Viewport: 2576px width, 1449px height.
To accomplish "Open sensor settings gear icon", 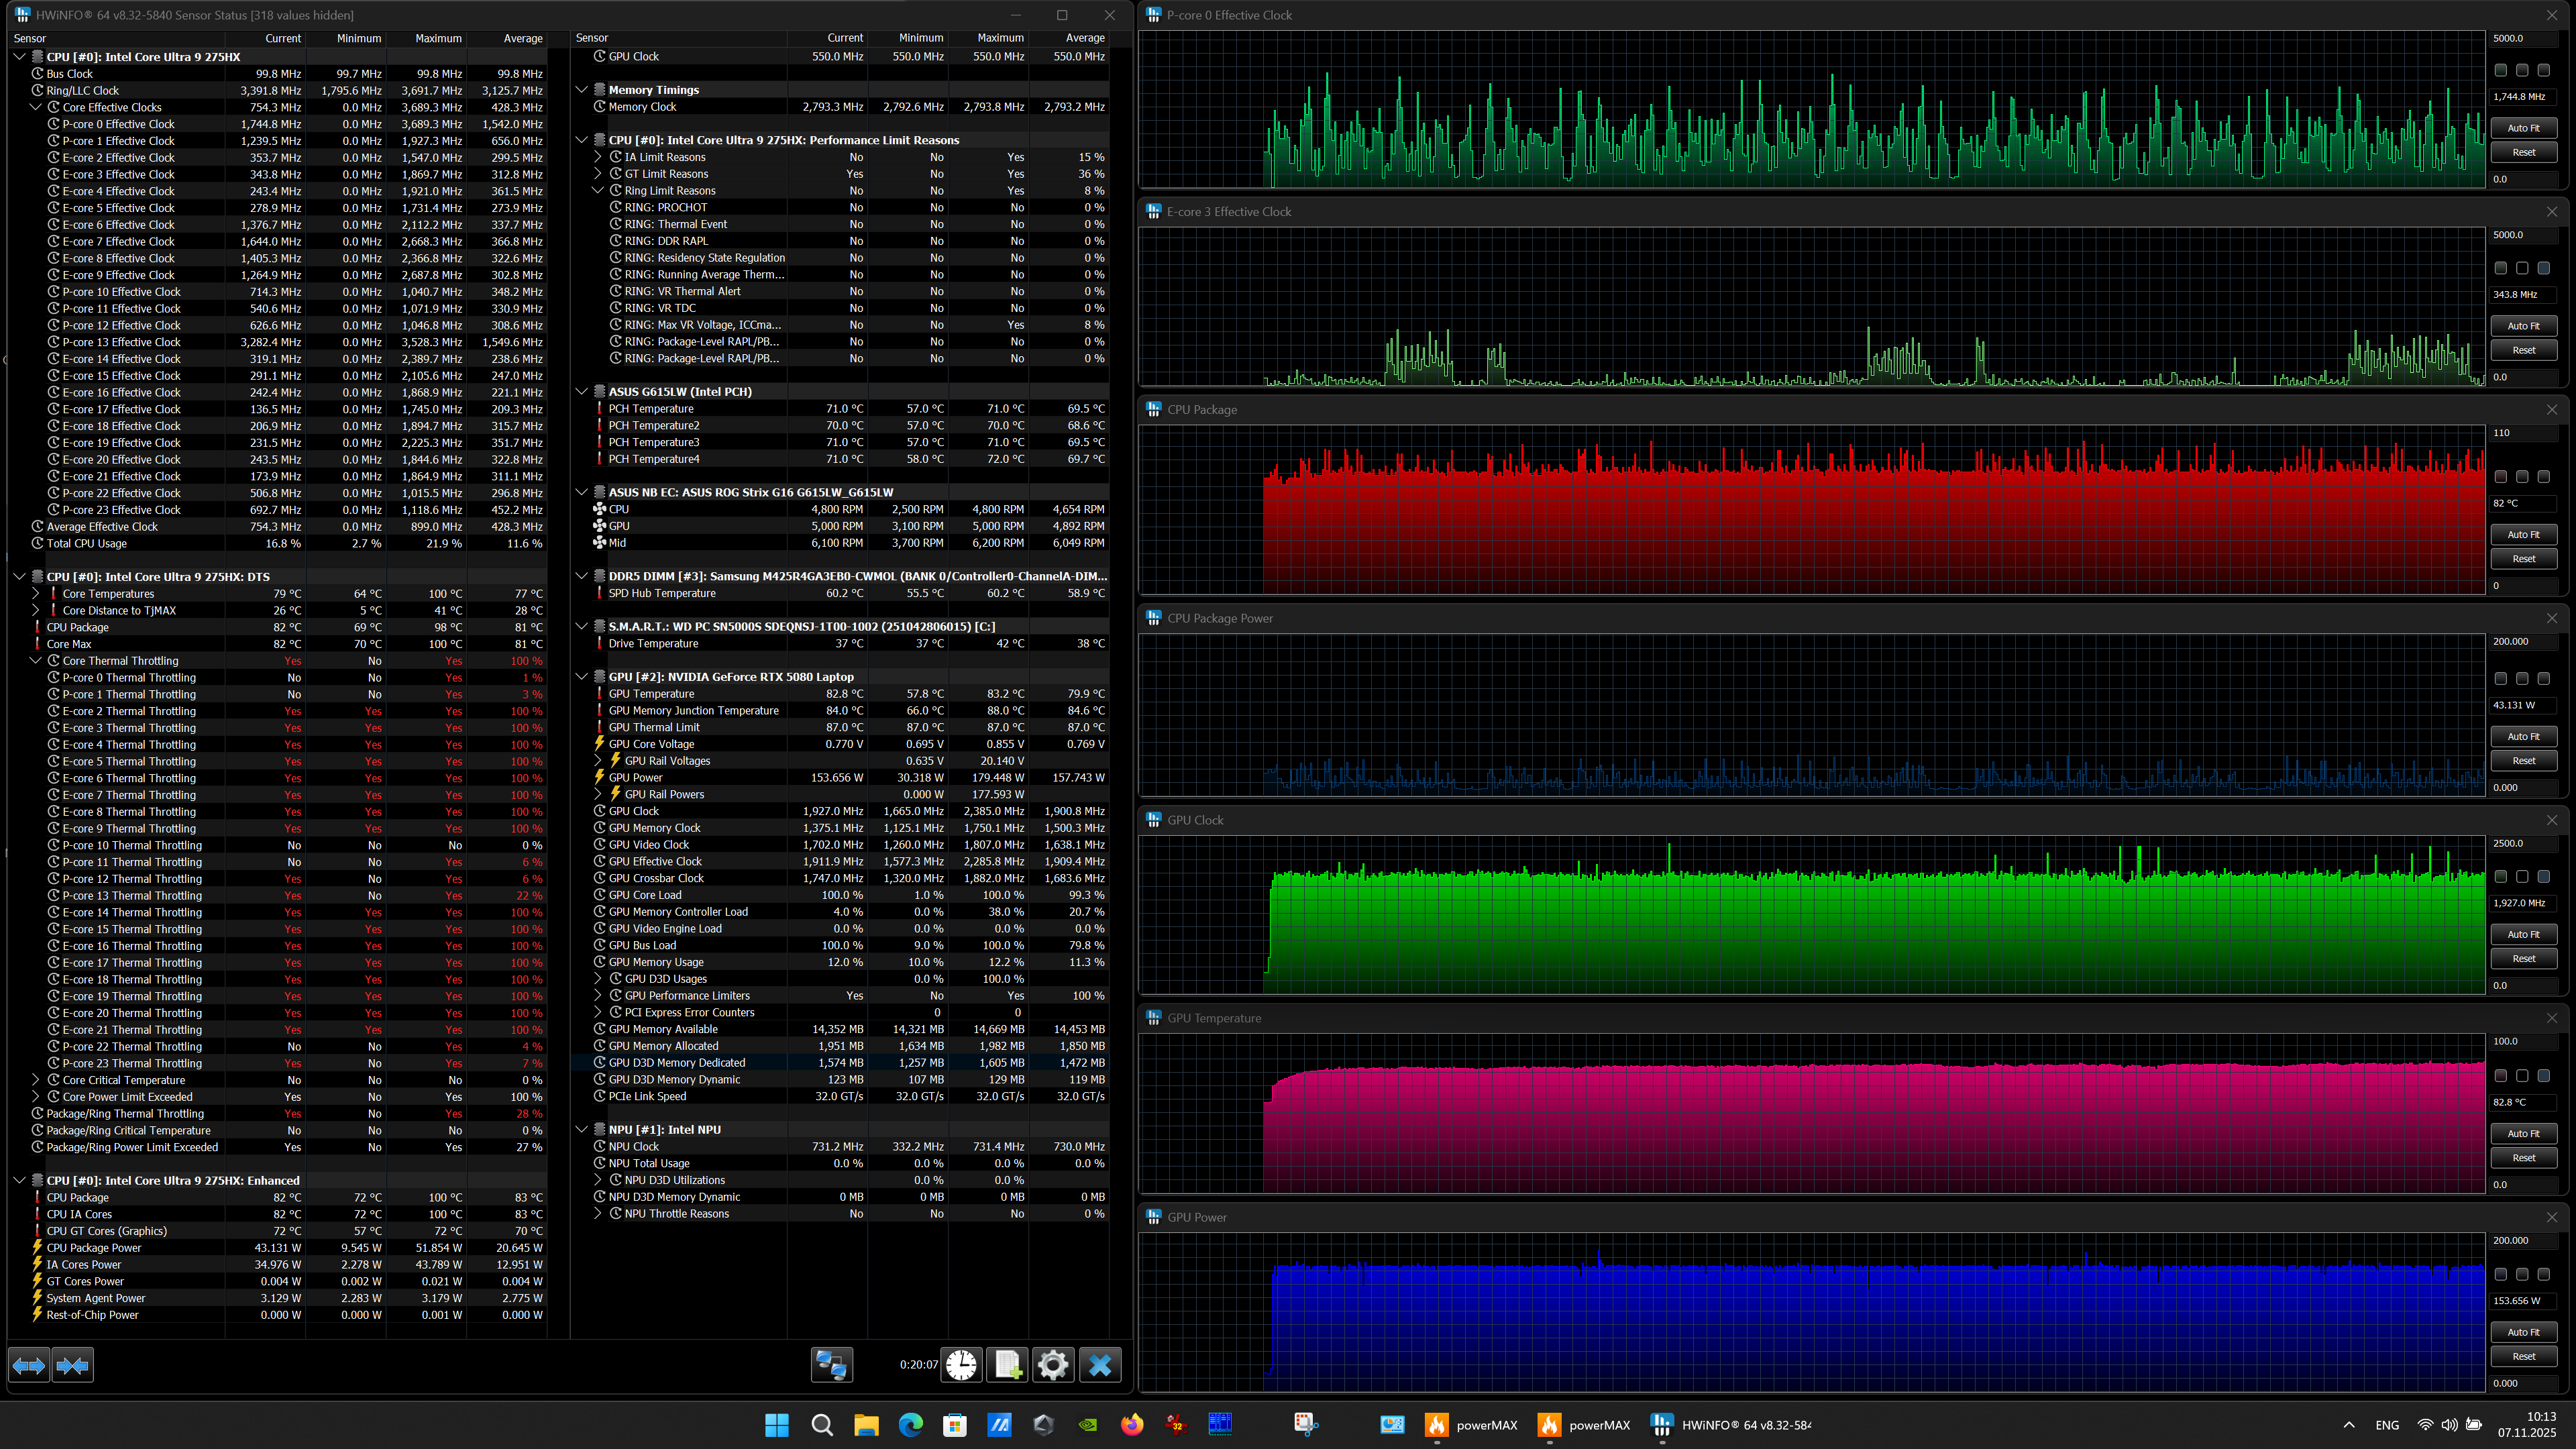I will tap(1053, 1365).
